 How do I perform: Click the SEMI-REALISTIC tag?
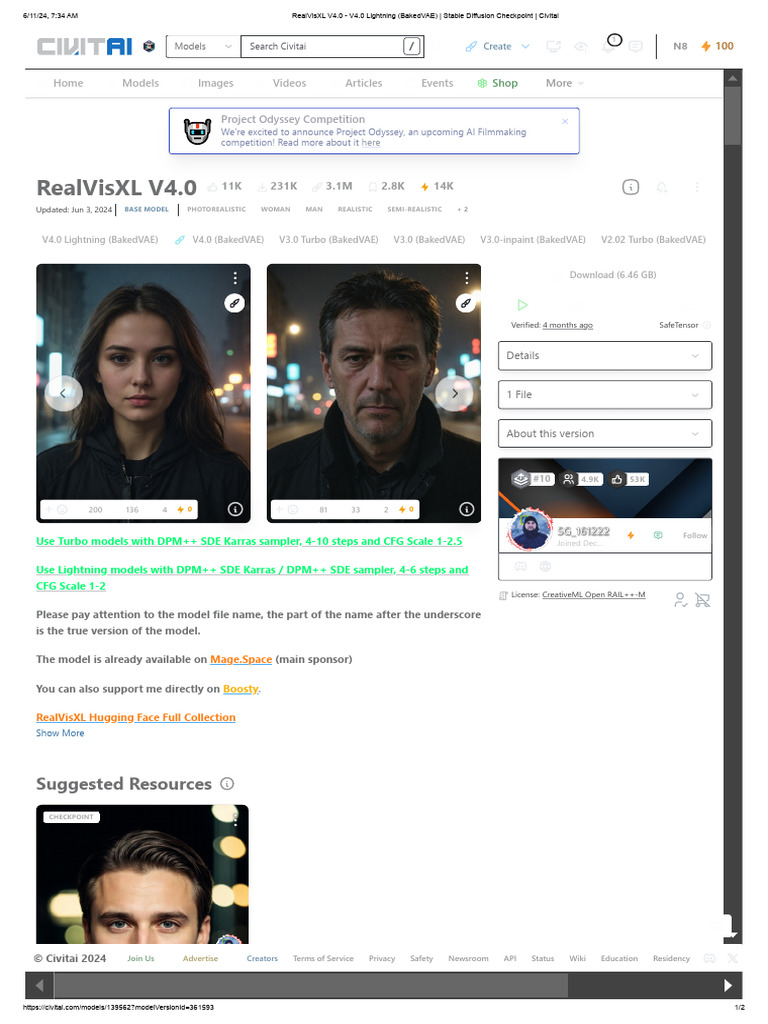click(x=414, y=210)
